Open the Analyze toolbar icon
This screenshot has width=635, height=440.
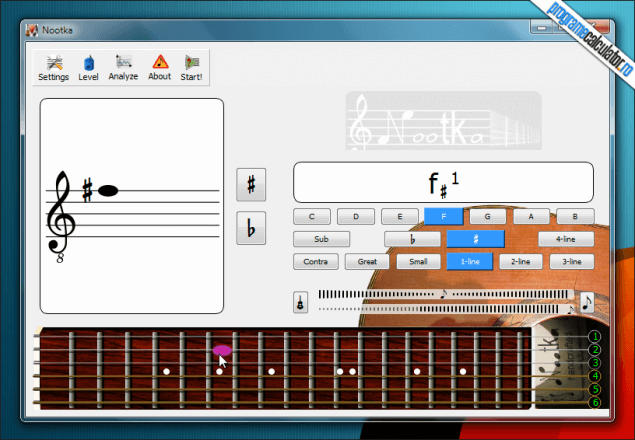pos(123,68)
